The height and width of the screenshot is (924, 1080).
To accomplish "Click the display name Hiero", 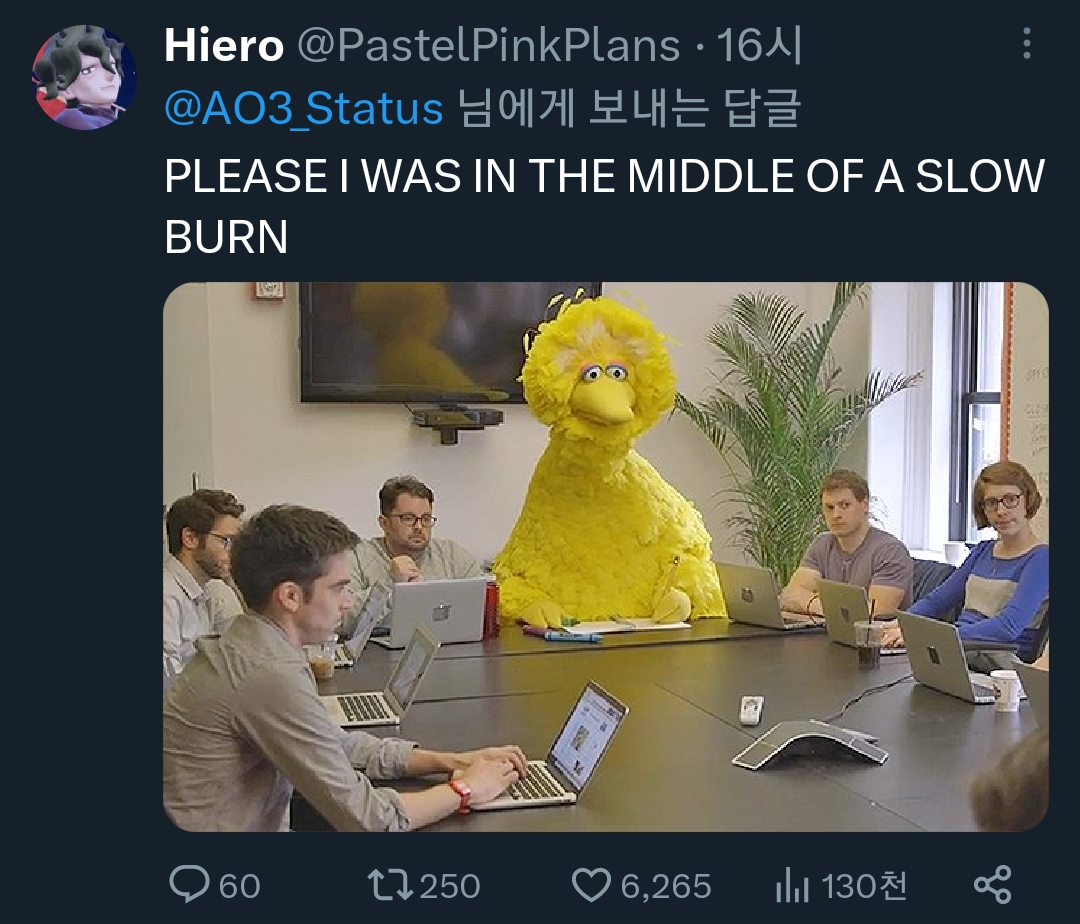I will click(x=223, y=45).
